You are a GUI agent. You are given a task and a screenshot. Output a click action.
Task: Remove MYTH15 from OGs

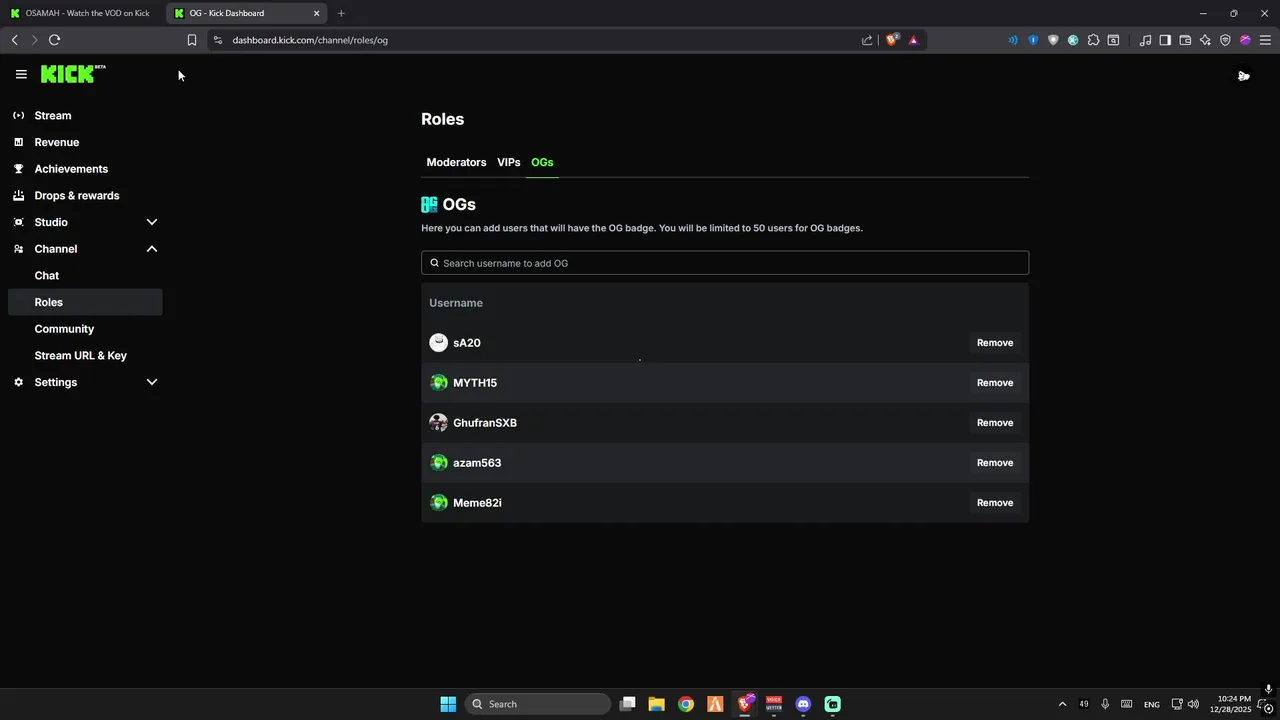click(x=995, y=383)
